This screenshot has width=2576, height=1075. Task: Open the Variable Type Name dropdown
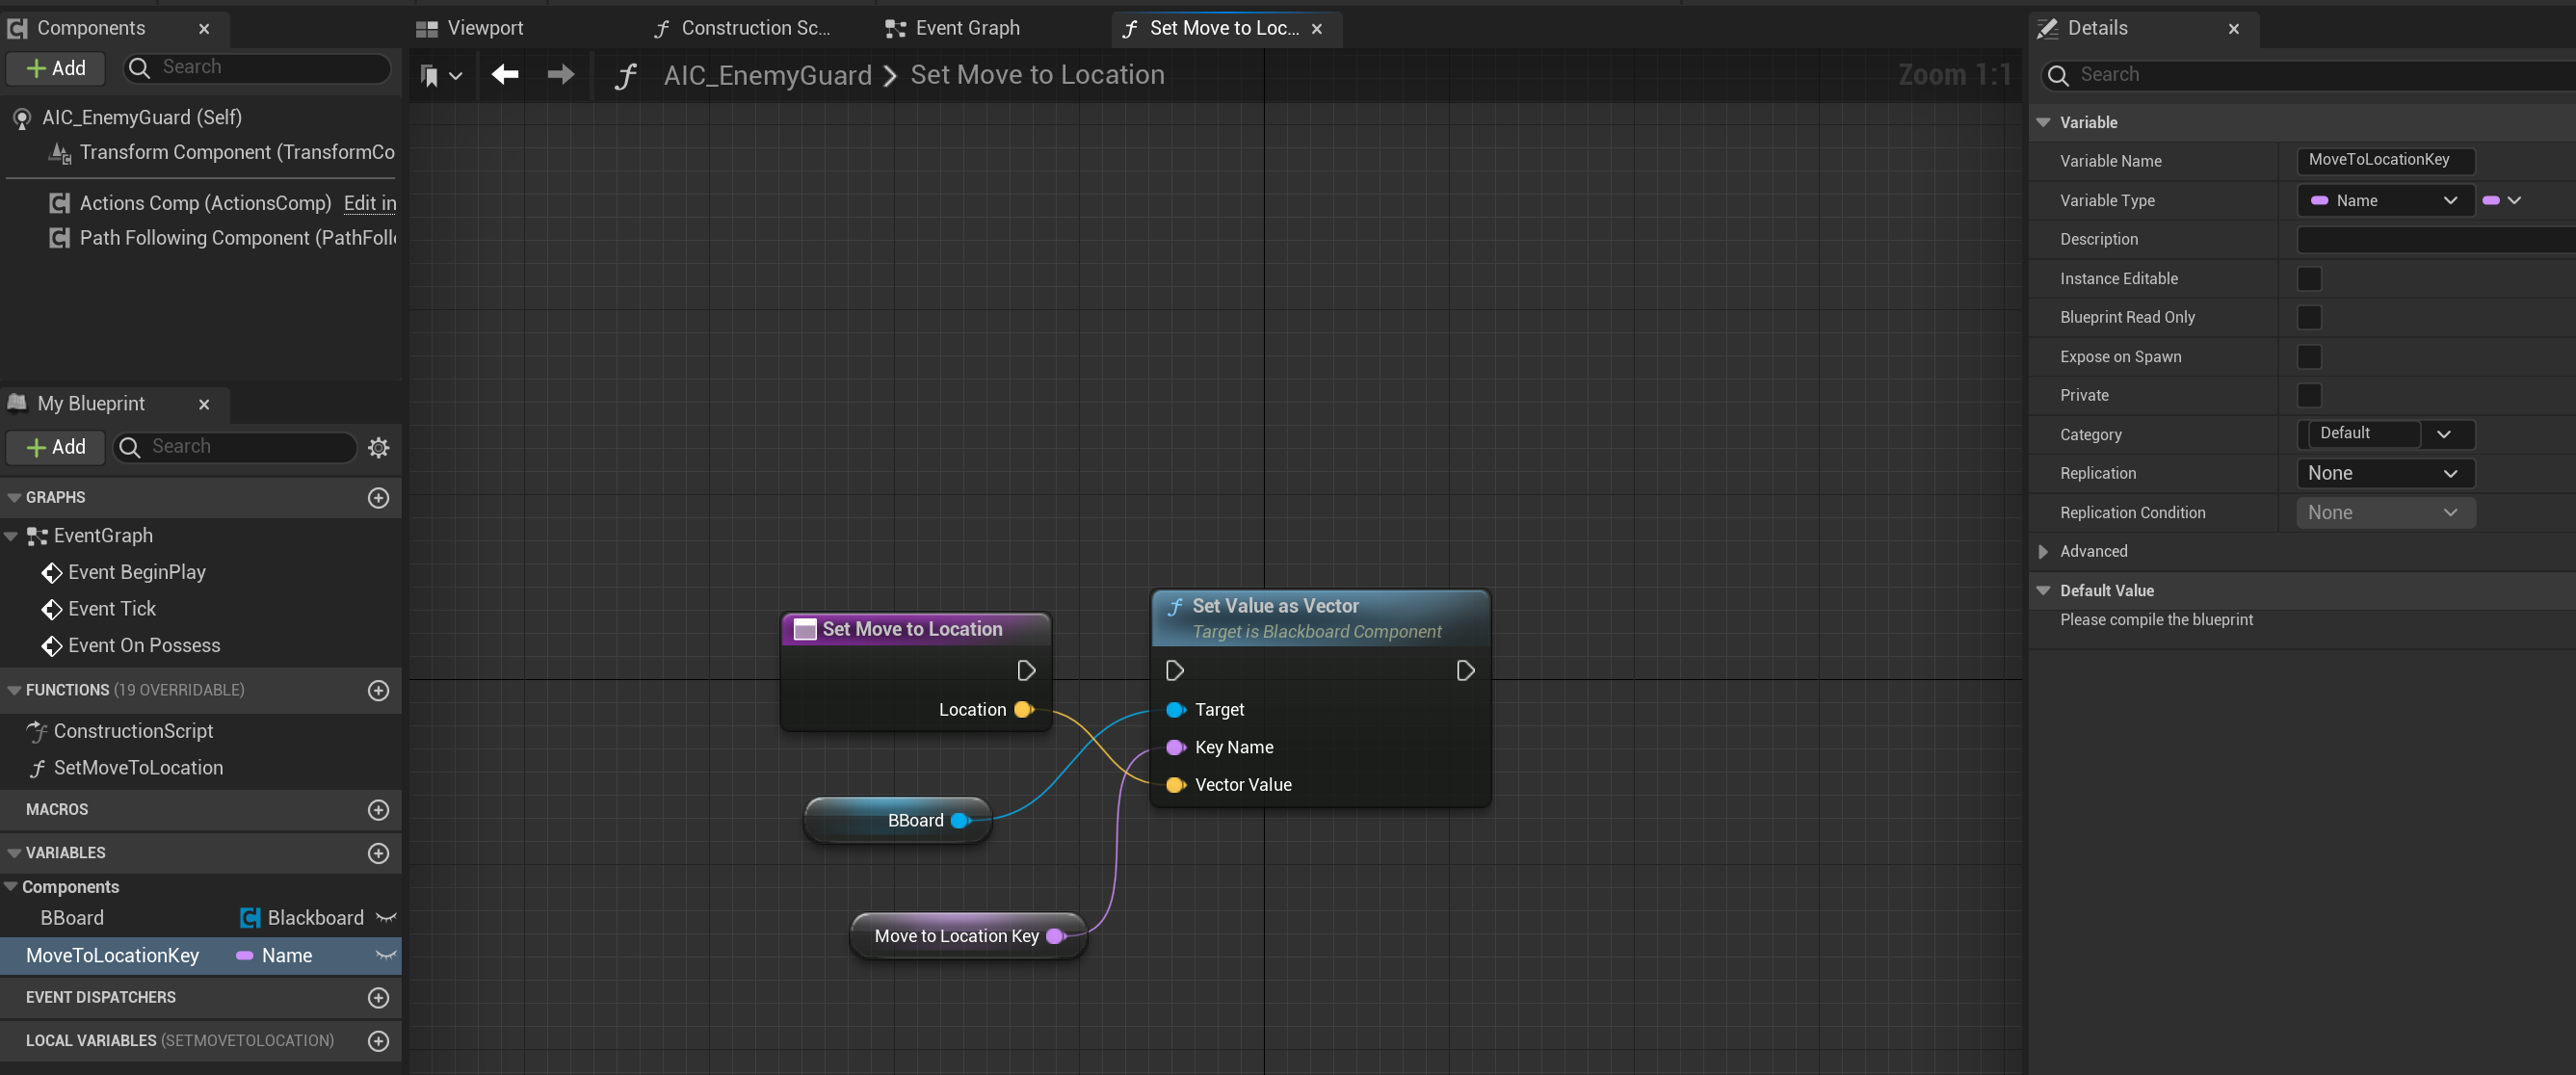pos(2384,200)
